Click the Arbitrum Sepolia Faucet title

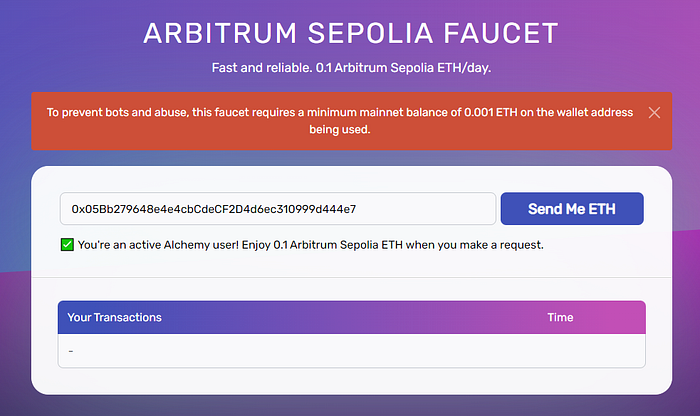351,33
